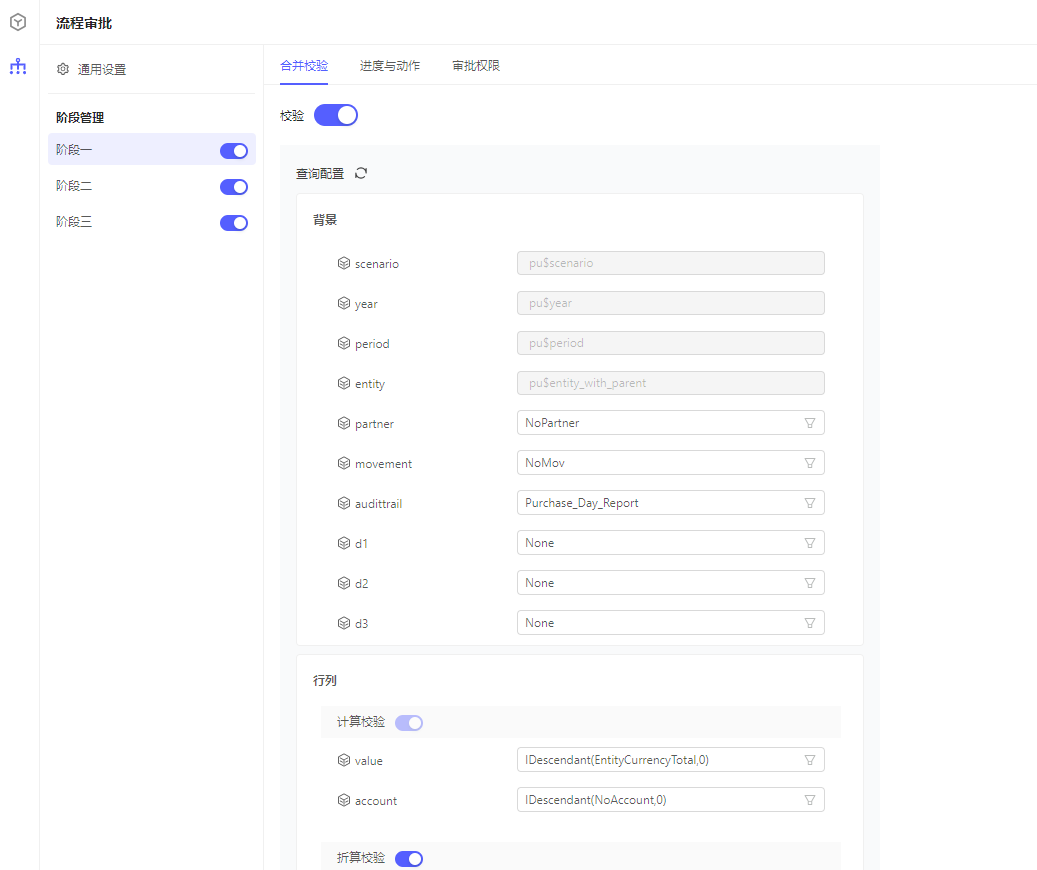Viewport: 1037px width, 870px height.
Task: Toggle the 折算校验 switch
Action: 409,859
